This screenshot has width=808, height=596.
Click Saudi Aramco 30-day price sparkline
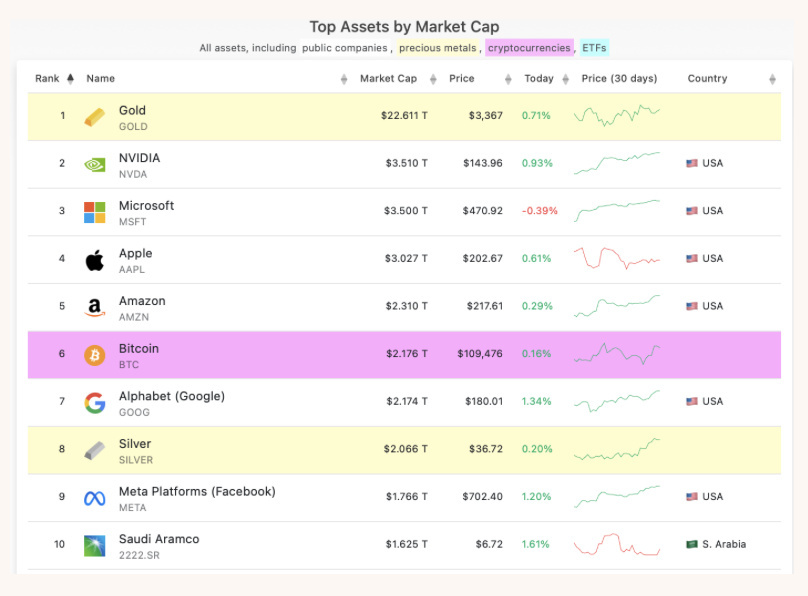(617, 544)
